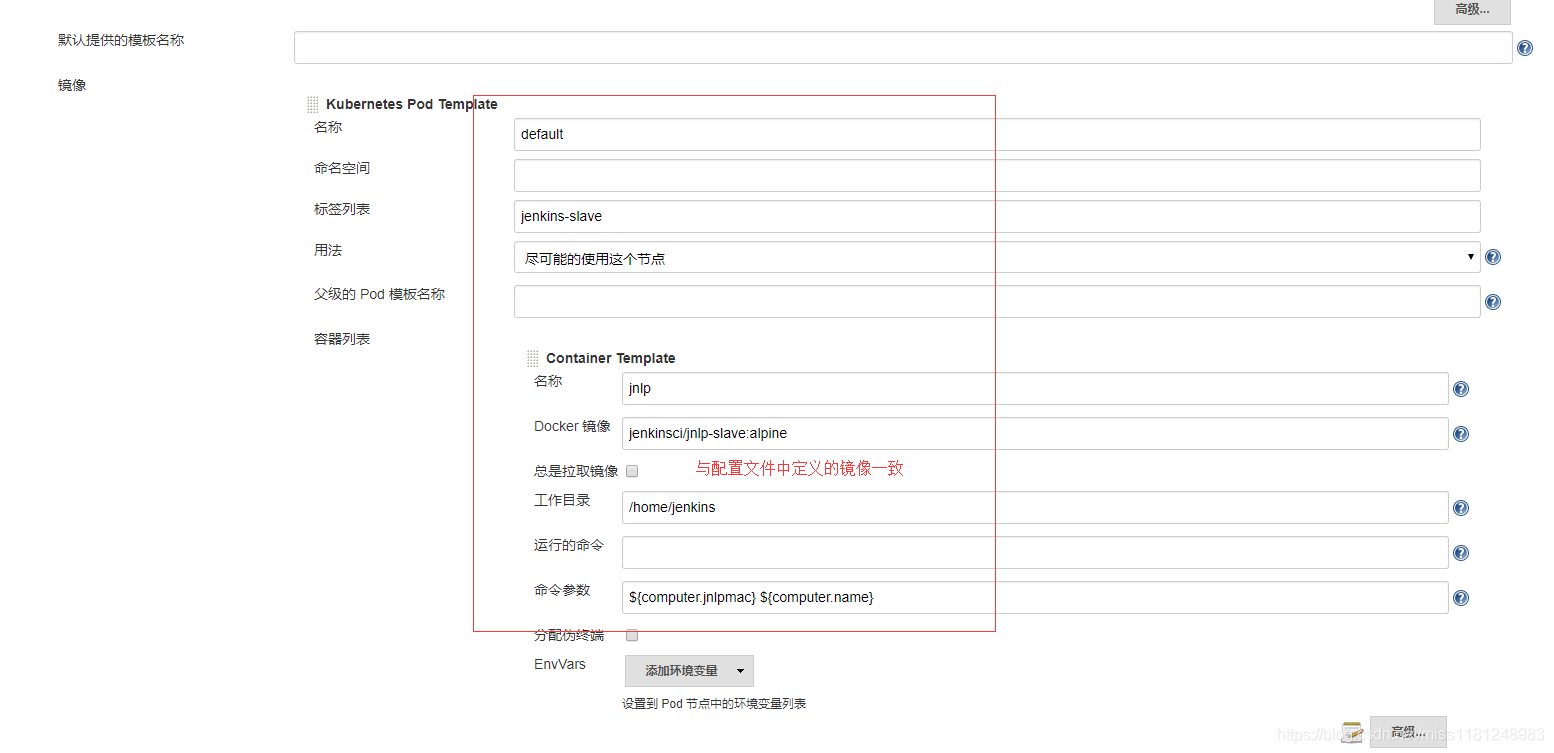1554x753 pixels.
Task: Click the 镜像 section label
Action: [x=72, y=85]
